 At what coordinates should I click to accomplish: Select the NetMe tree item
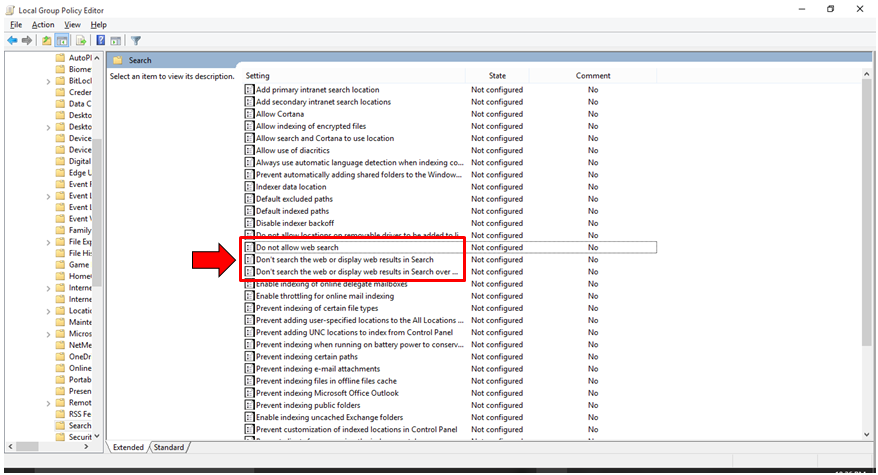click(80, 345)
